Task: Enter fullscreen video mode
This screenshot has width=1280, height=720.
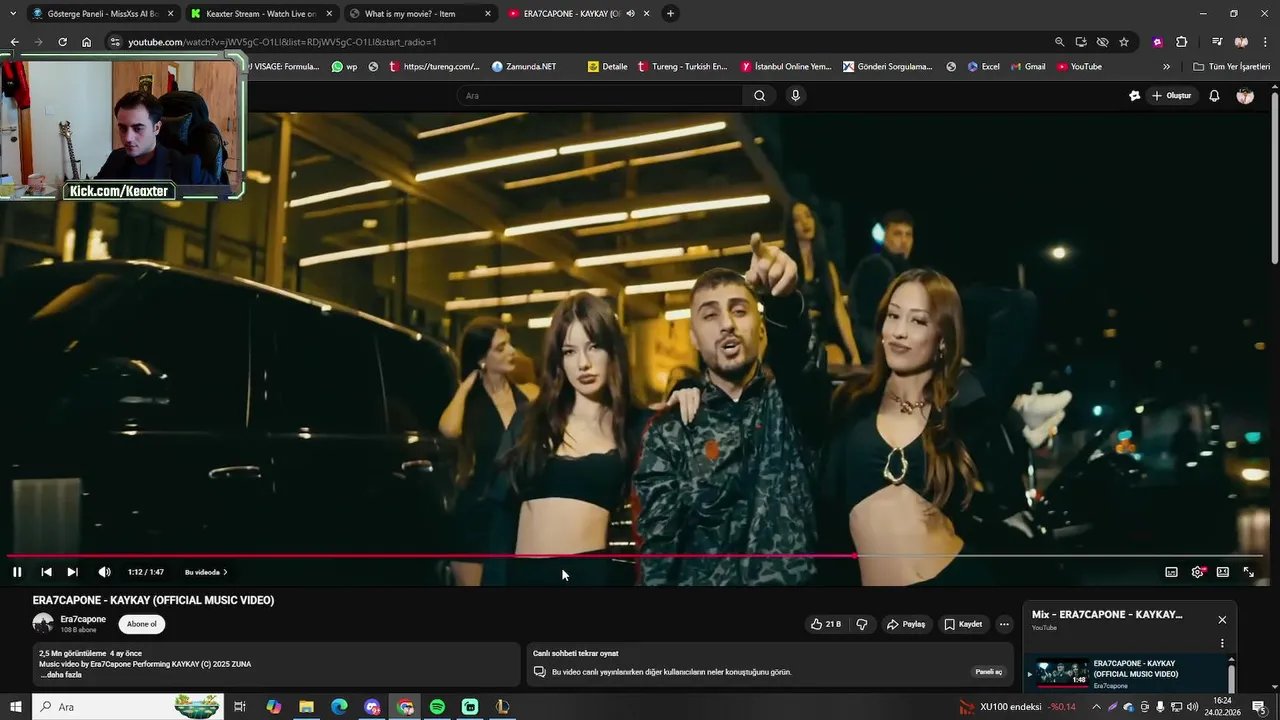Action: (x=1249, y=572)
